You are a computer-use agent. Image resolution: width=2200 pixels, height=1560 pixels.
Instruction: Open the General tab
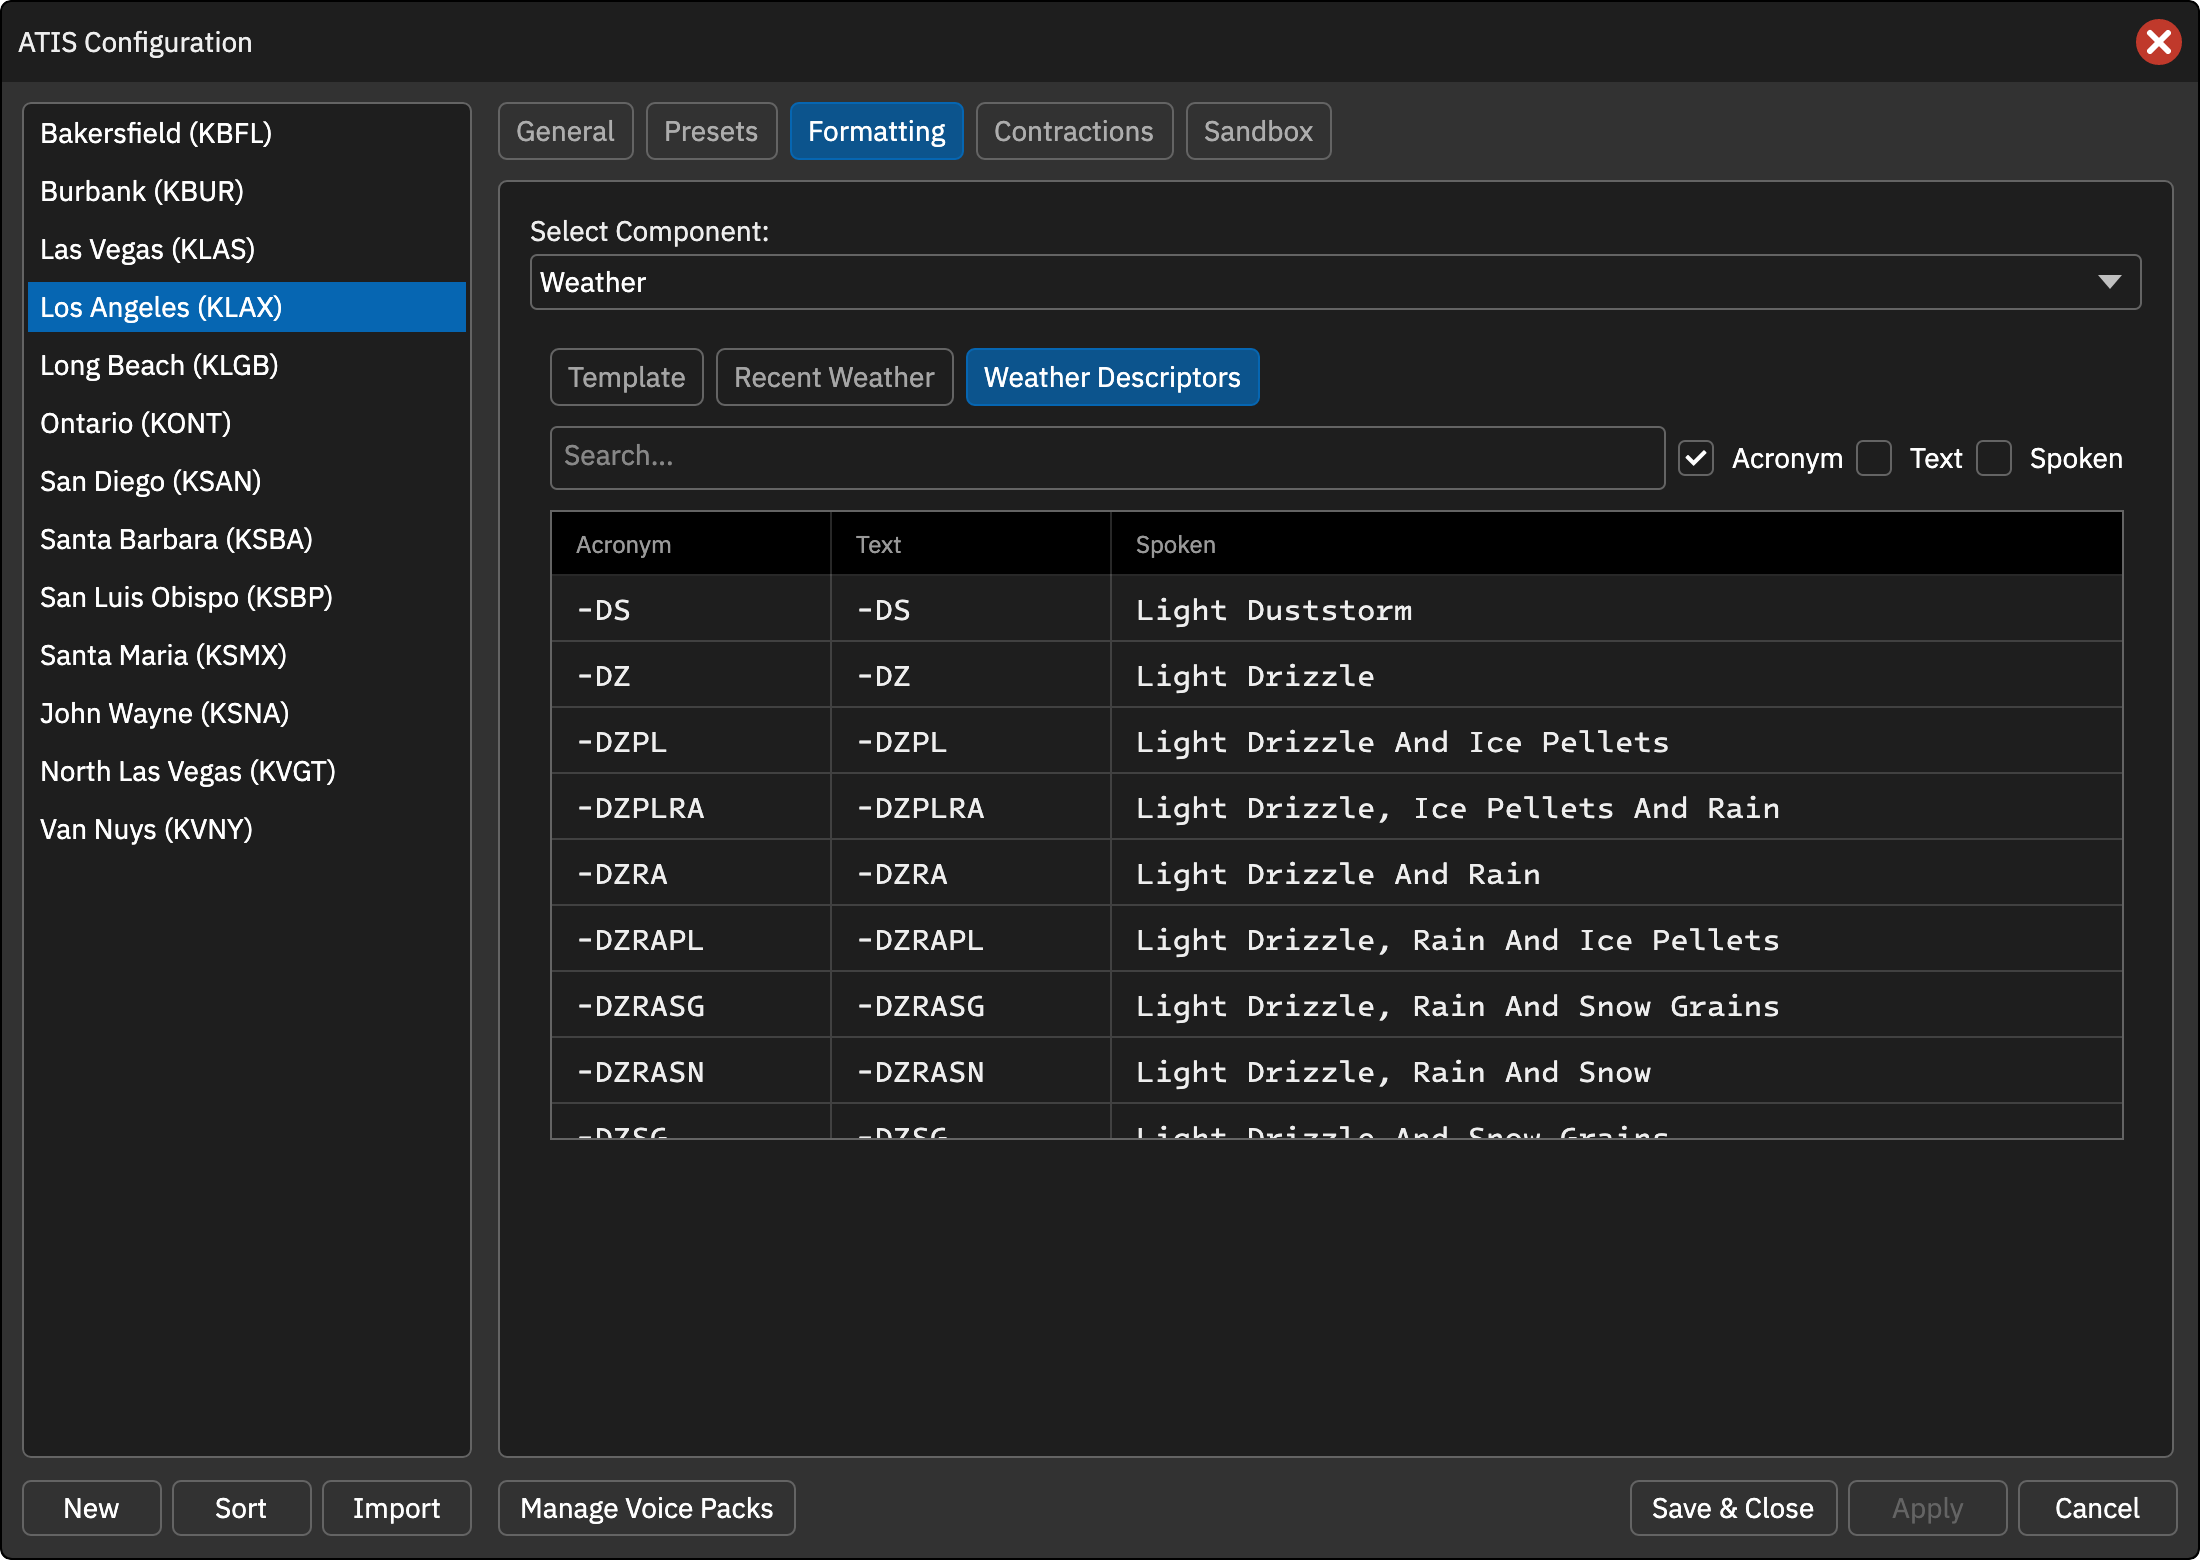coord(565,131)
